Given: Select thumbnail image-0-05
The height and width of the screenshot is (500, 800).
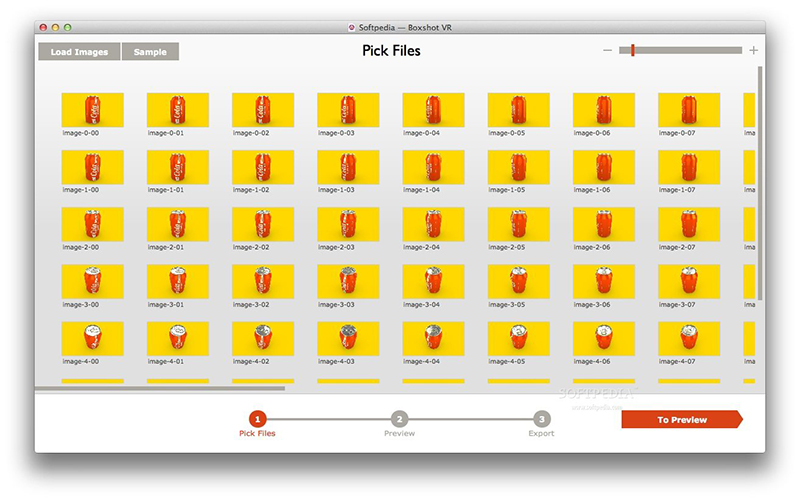Looking at the screenshot, I should click(518, 110).
